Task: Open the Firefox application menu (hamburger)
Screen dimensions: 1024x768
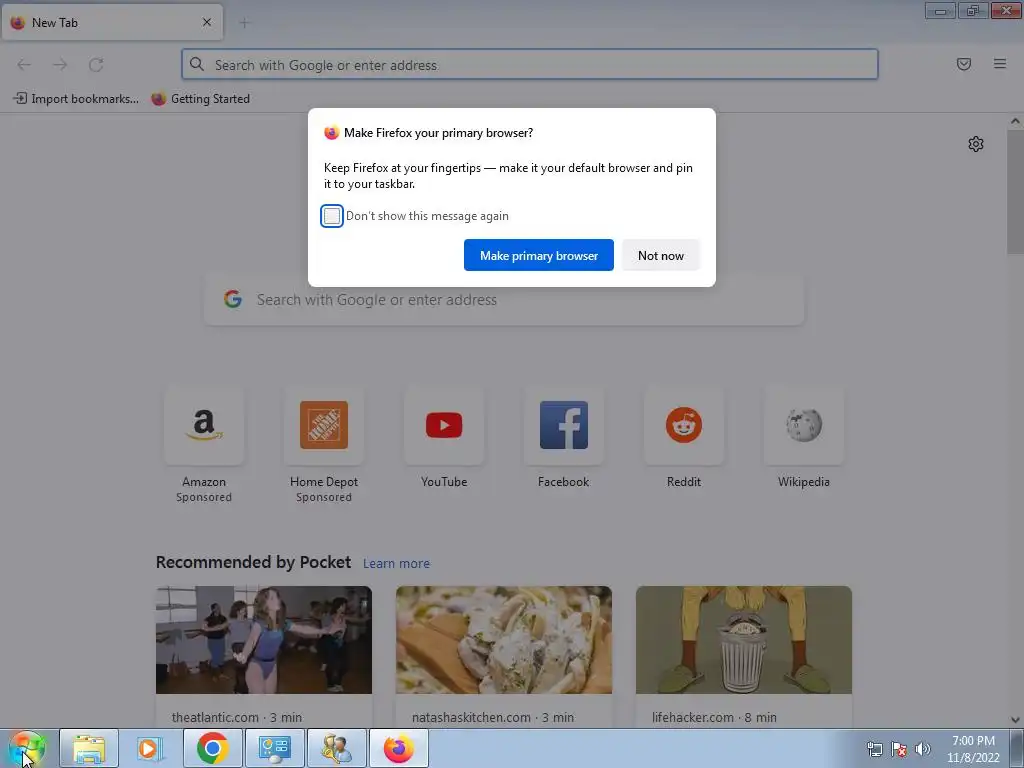Action: 999,64
